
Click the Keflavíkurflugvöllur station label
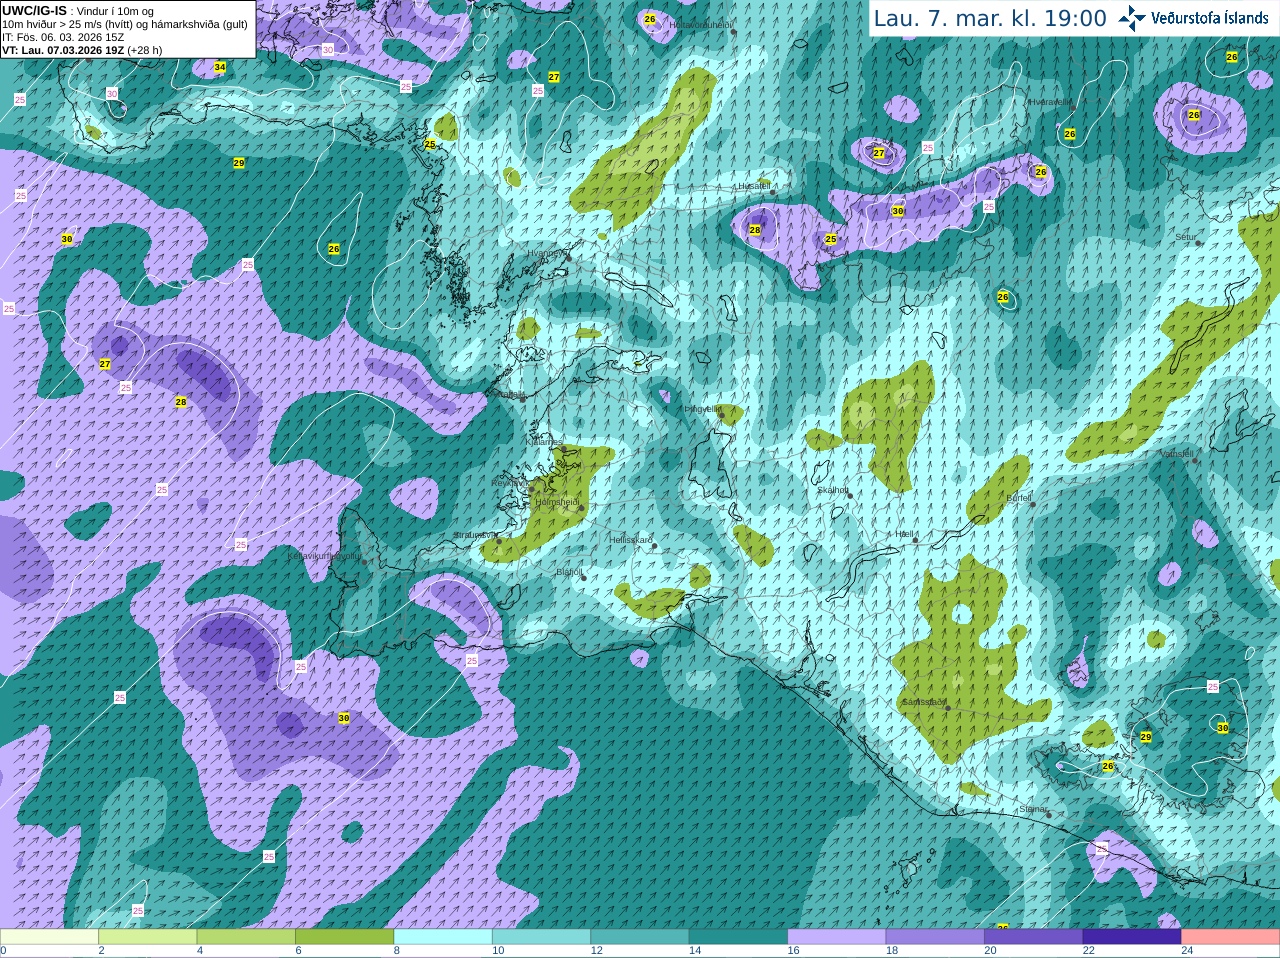325,555
